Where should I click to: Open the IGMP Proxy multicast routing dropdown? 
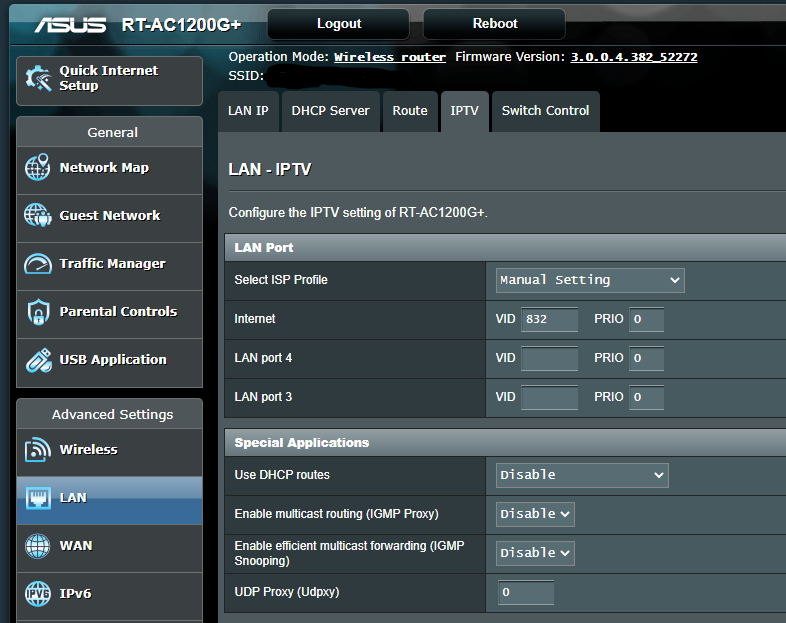535,514
